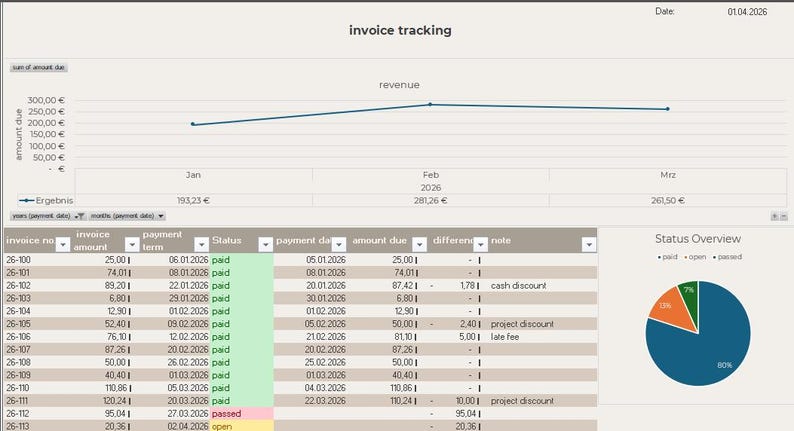794x431 pixels.
Task: Select the 281,26 € value under Feb
Action: 430,201
